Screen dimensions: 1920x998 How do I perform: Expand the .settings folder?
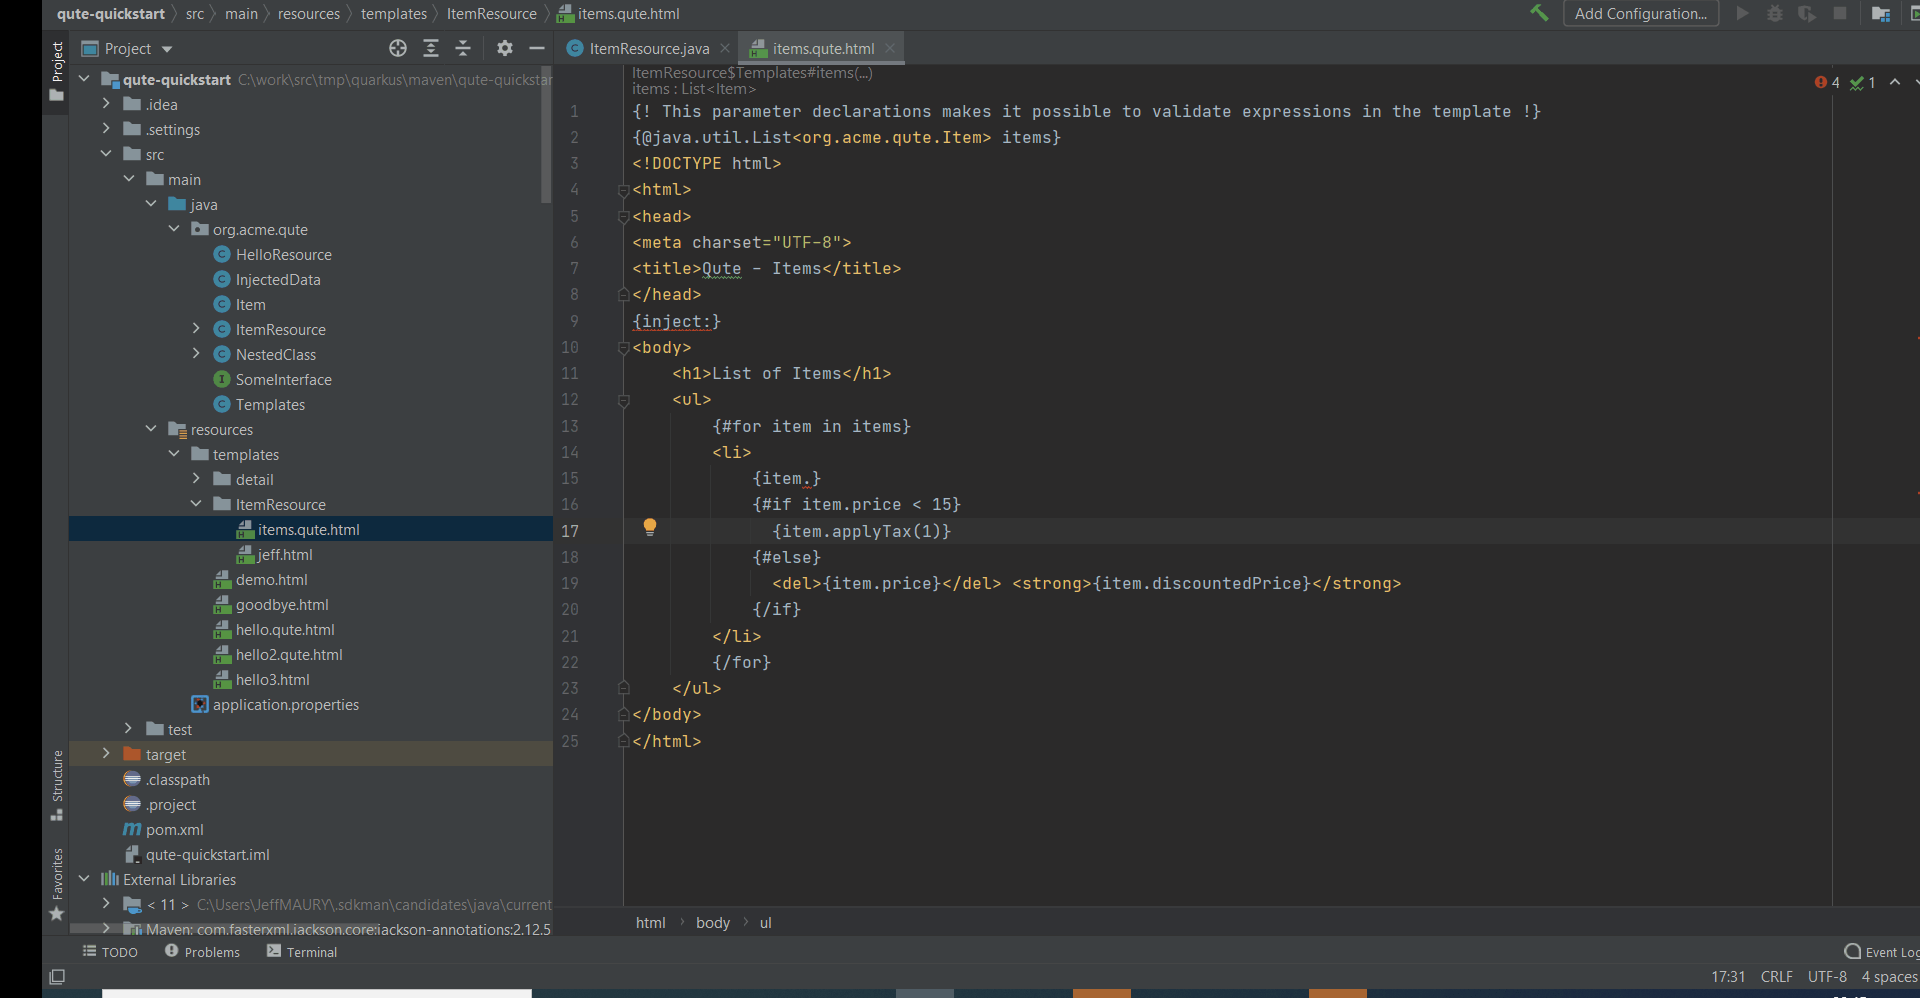[106, 129]
